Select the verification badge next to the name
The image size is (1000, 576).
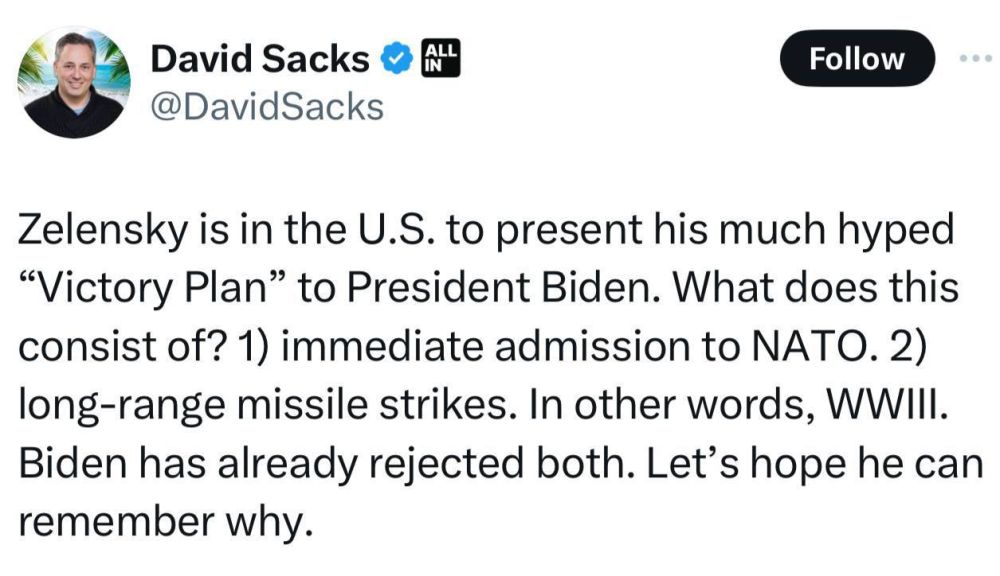[394, 58]
